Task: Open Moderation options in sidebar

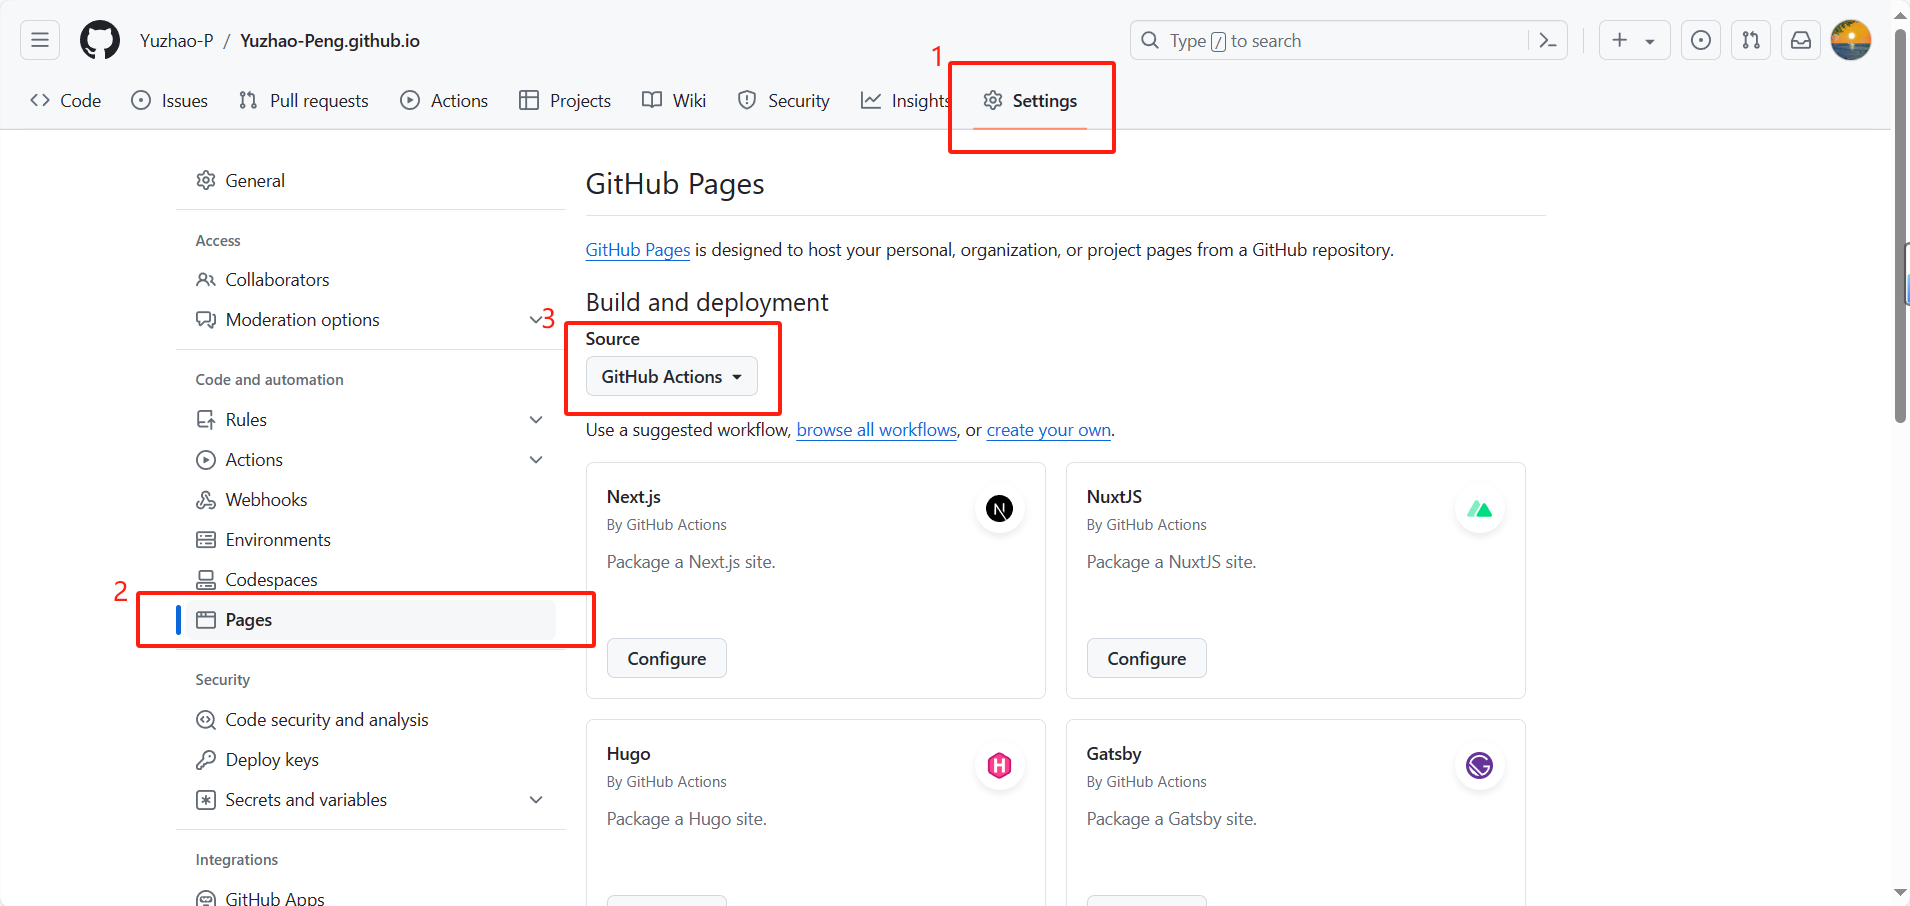Action: [x=371, y=320]
